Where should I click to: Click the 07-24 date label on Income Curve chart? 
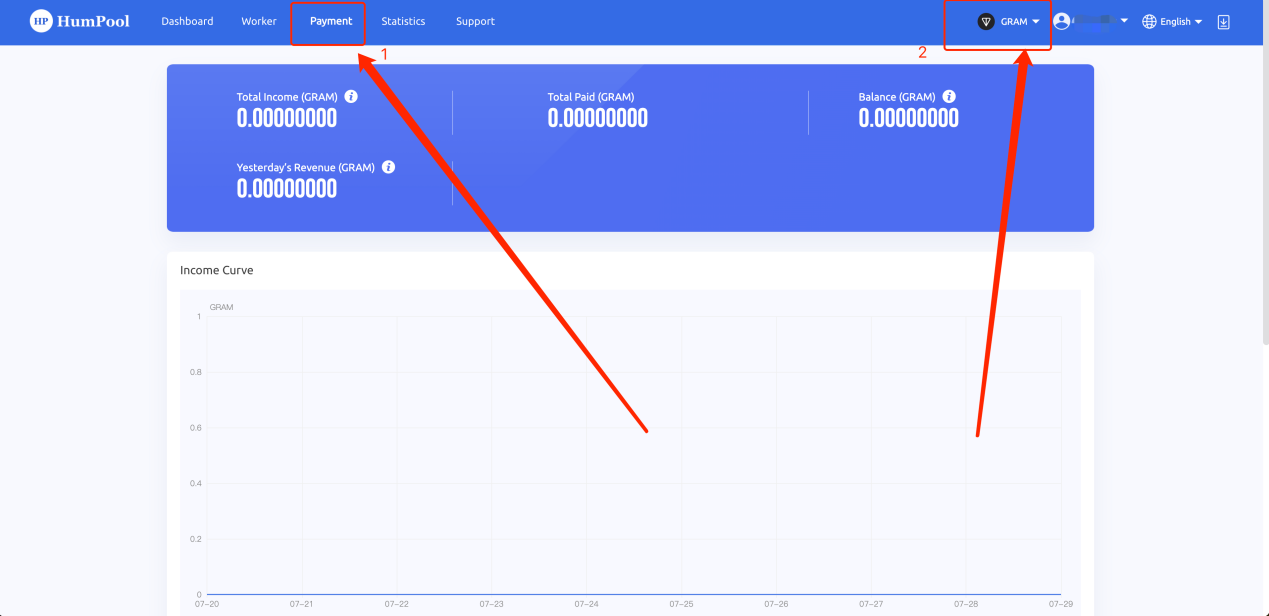point(587,604)
